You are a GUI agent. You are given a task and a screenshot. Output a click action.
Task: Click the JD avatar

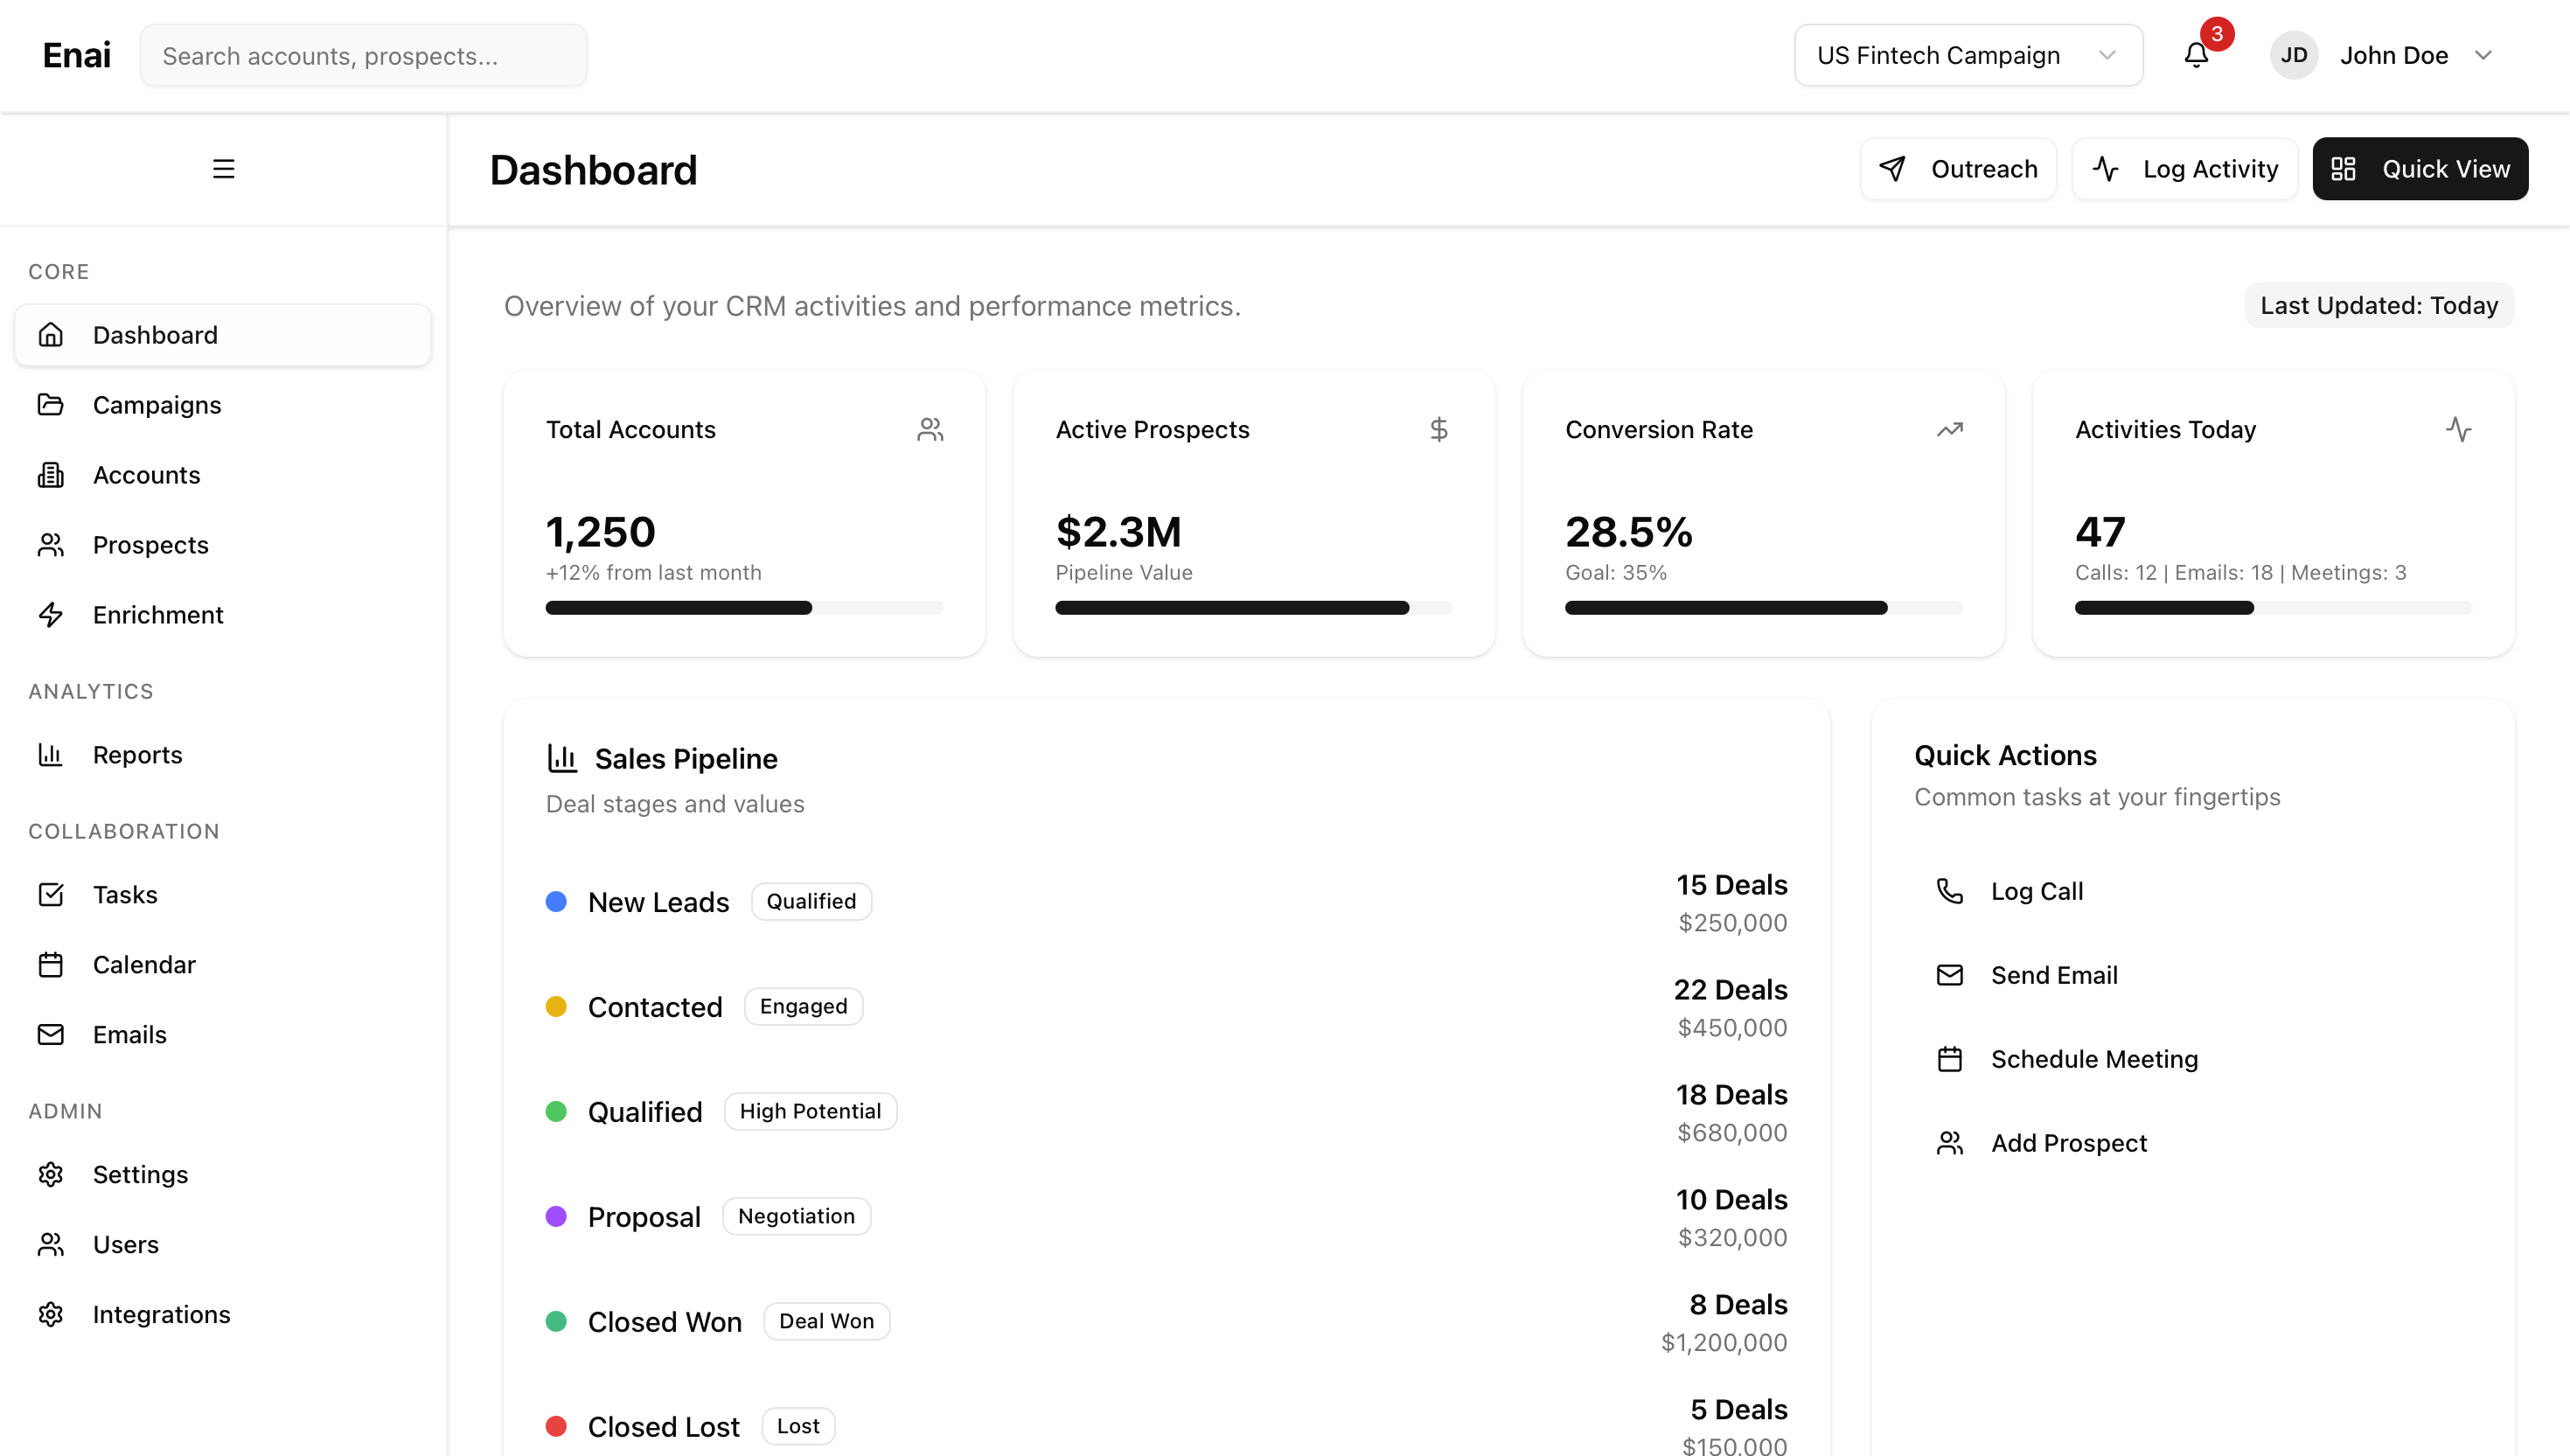[2293, 55]
